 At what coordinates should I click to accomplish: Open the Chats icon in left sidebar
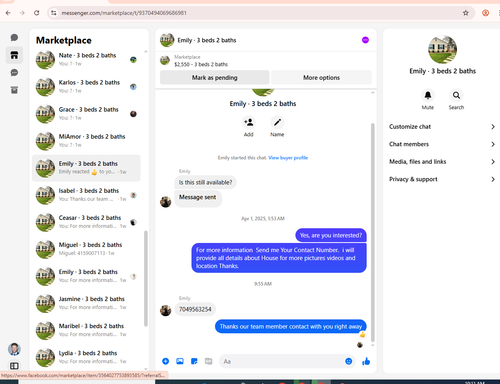pyautogui.click(x=14, y=37)
